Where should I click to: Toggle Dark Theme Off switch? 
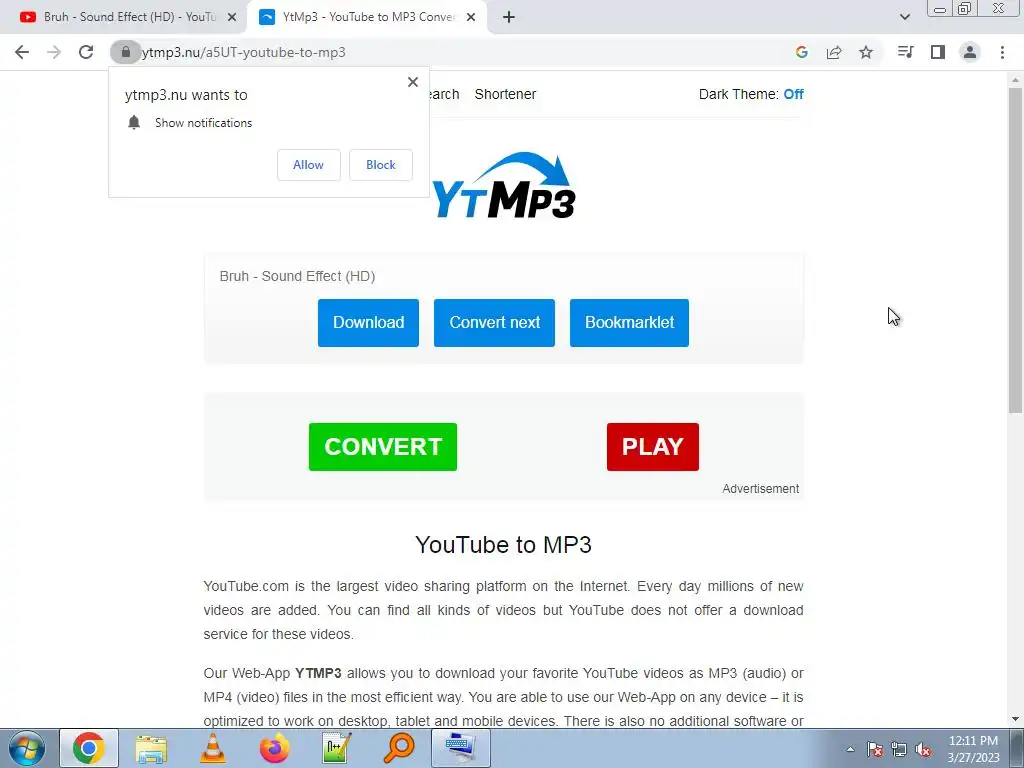[x=793, y=94]
